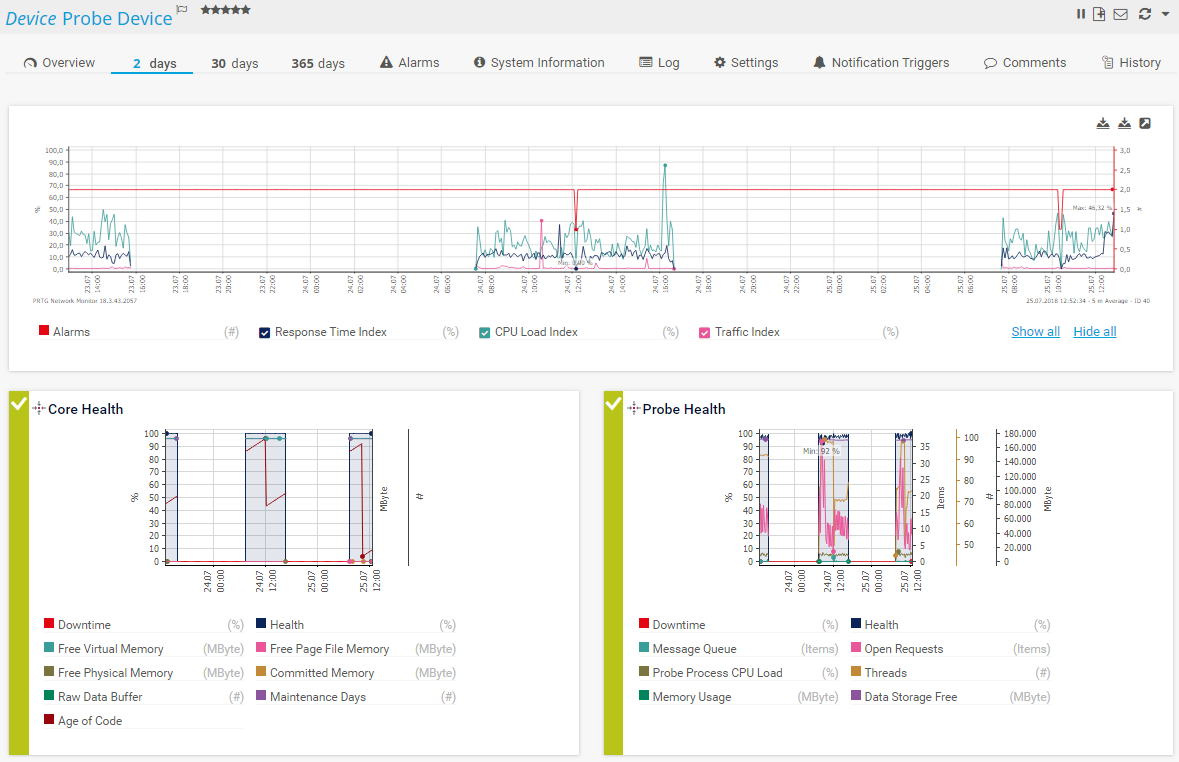Uncheck the Response Time Index checkbox

click(265, 332)
